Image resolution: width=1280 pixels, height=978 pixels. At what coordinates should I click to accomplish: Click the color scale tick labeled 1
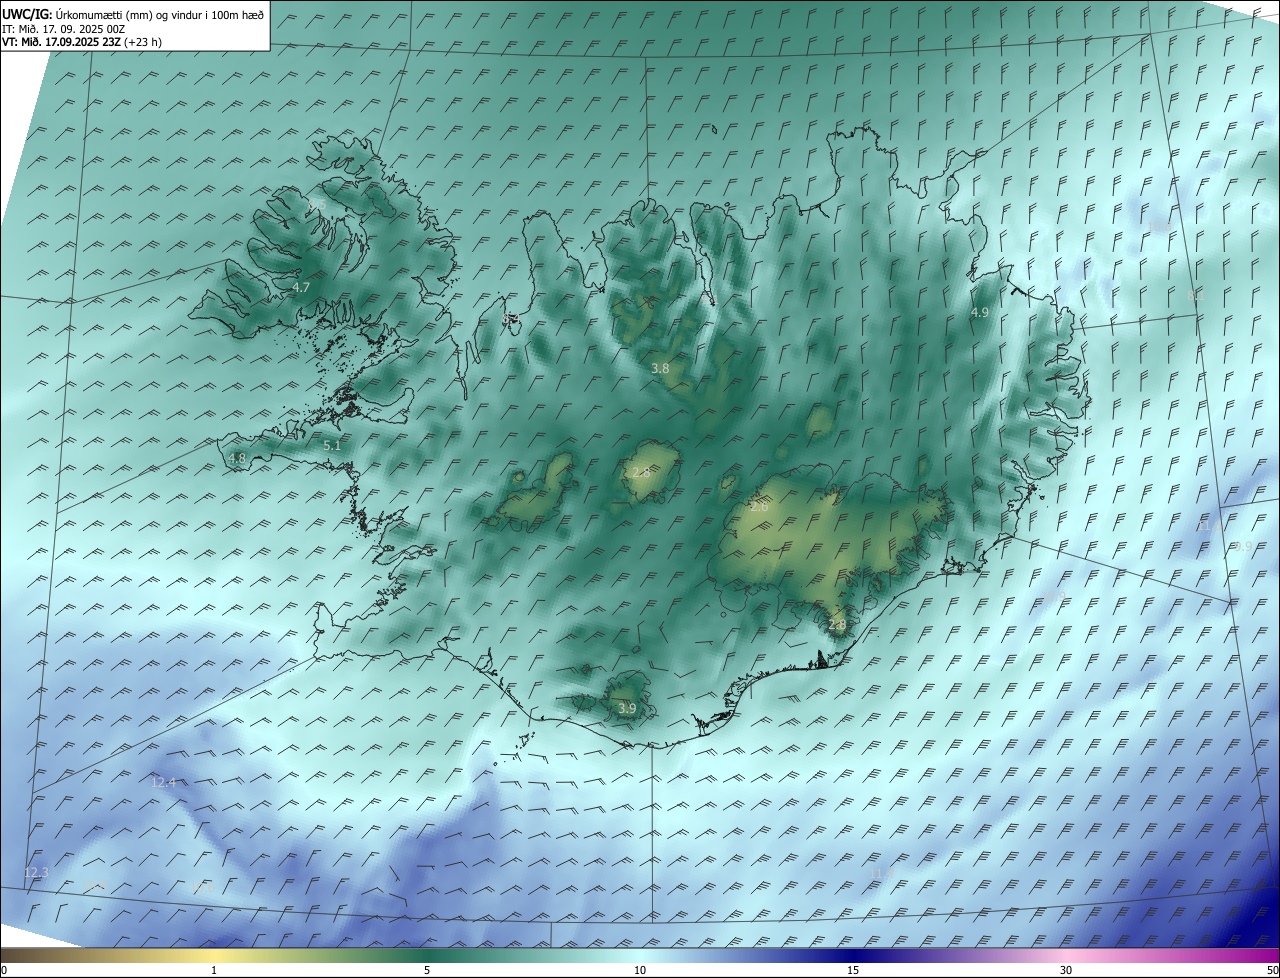point(214,970)
